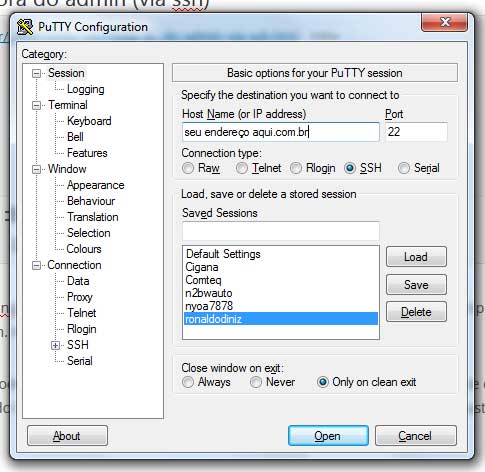485x472 pixels.
Task: Open the Session category
Action: coord(66,73)
